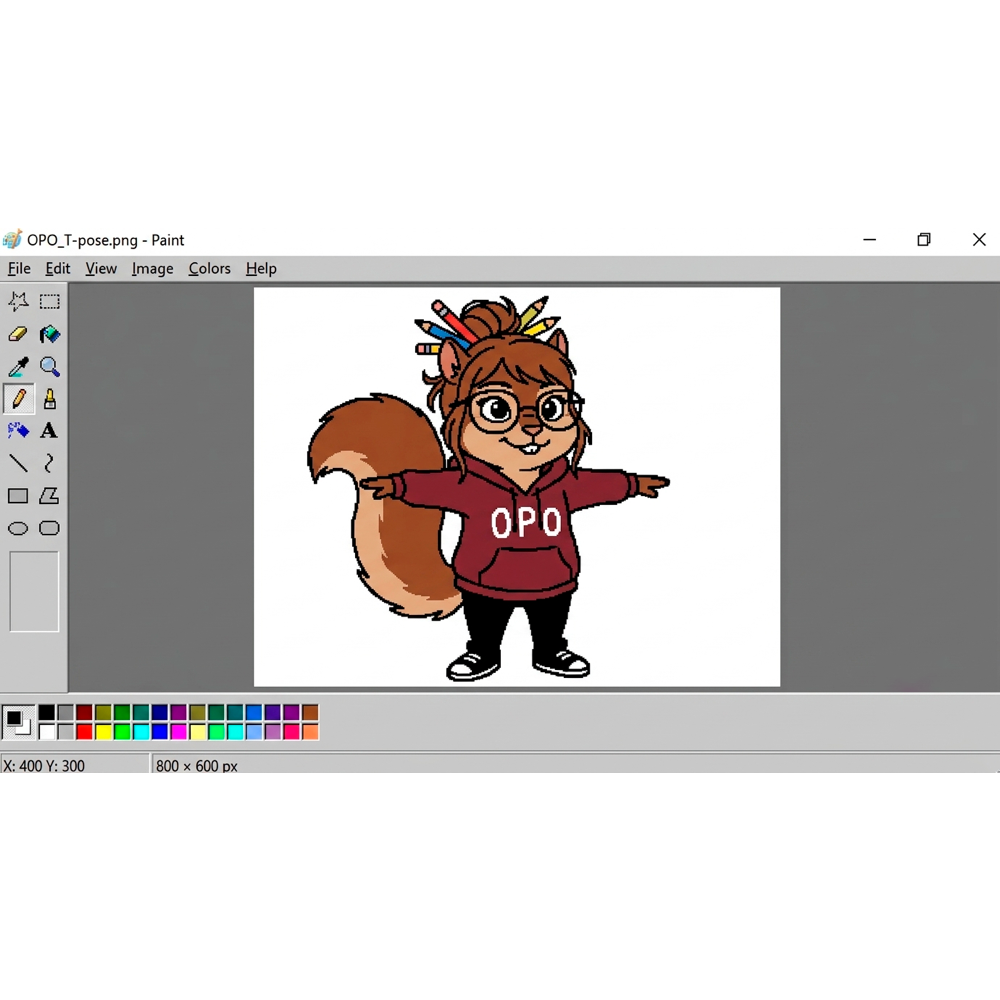Pick the yellow color swatch

pyautogui.click(x=103, y=732)
